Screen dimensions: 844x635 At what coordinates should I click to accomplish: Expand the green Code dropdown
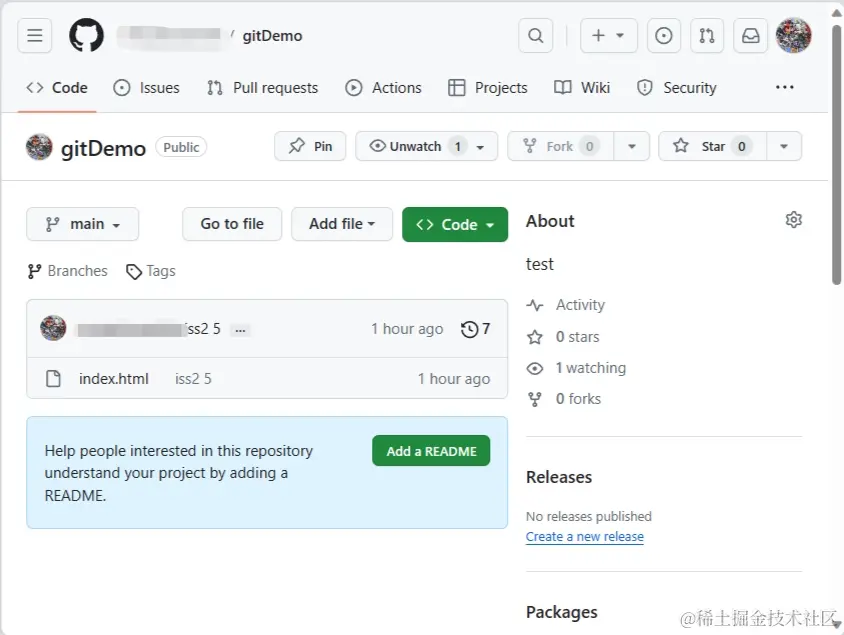(455, 224)
